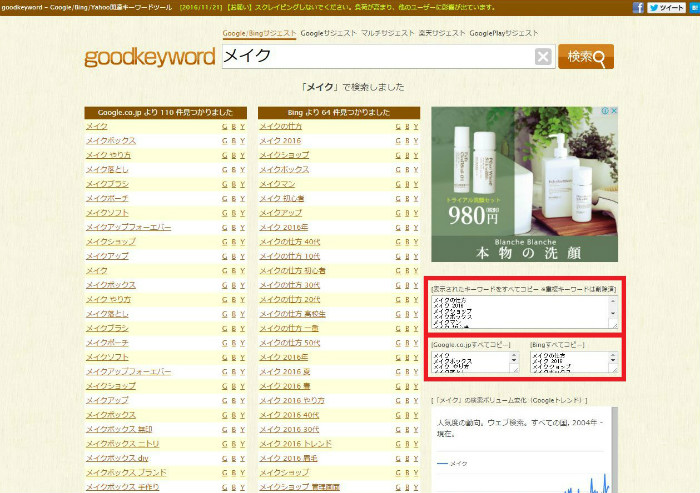
Task: Open Bing keyword メイクの仕方 50代
Action: (x=290, y=343)
